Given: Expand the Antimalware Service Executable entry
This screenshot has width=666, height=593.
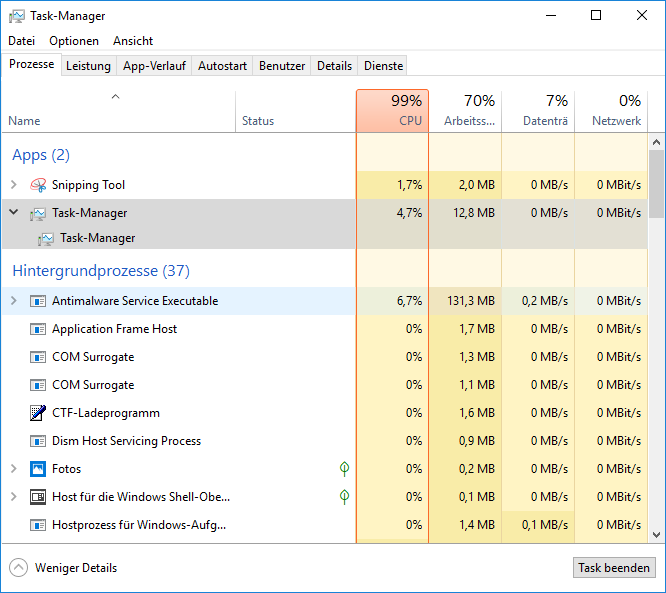Looking at the screenshot, I should coord(14,301).
